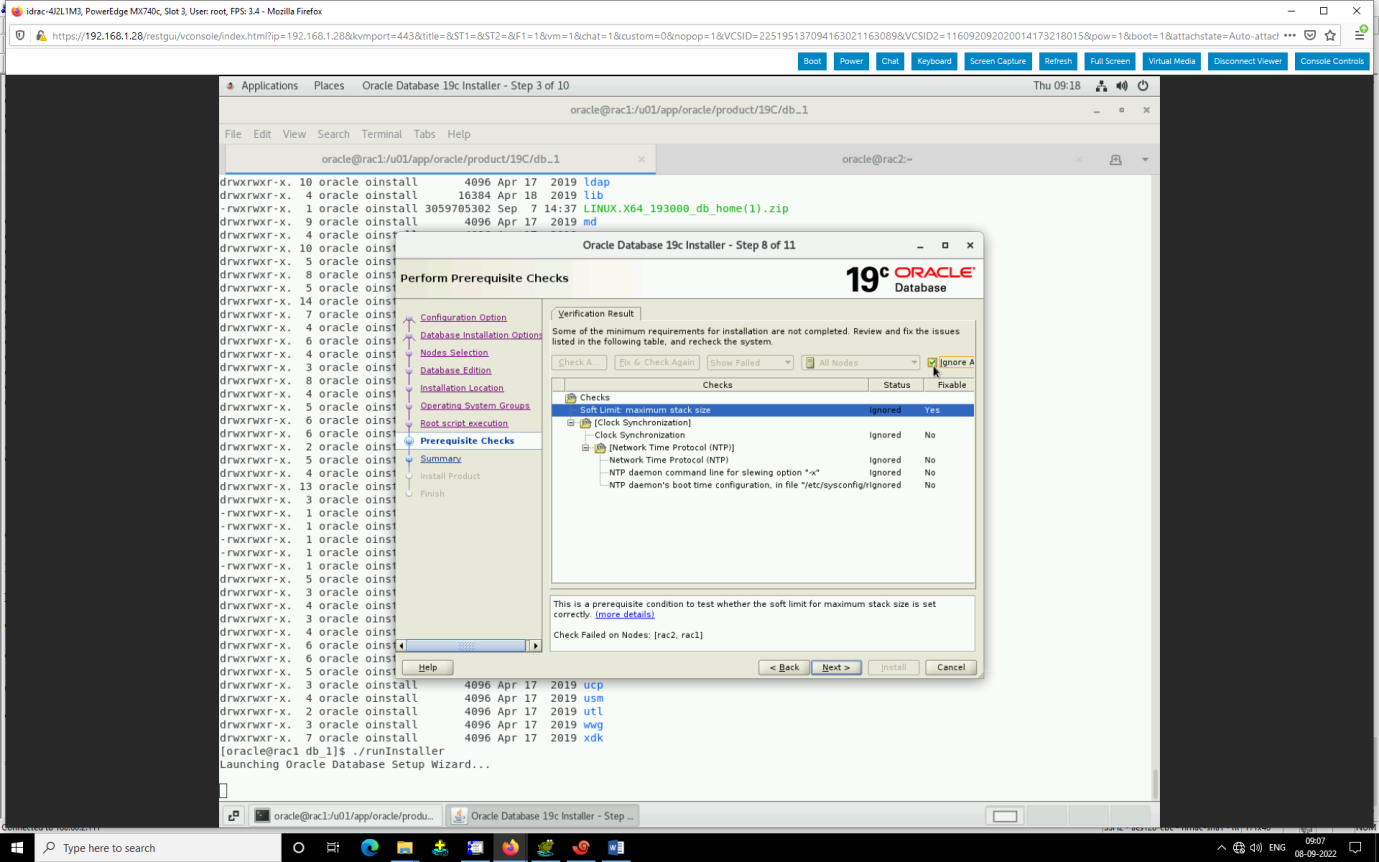Viewport: 1379px width, 862px height.
Task: Open the terminal Search menu
Action: point(334,134)
